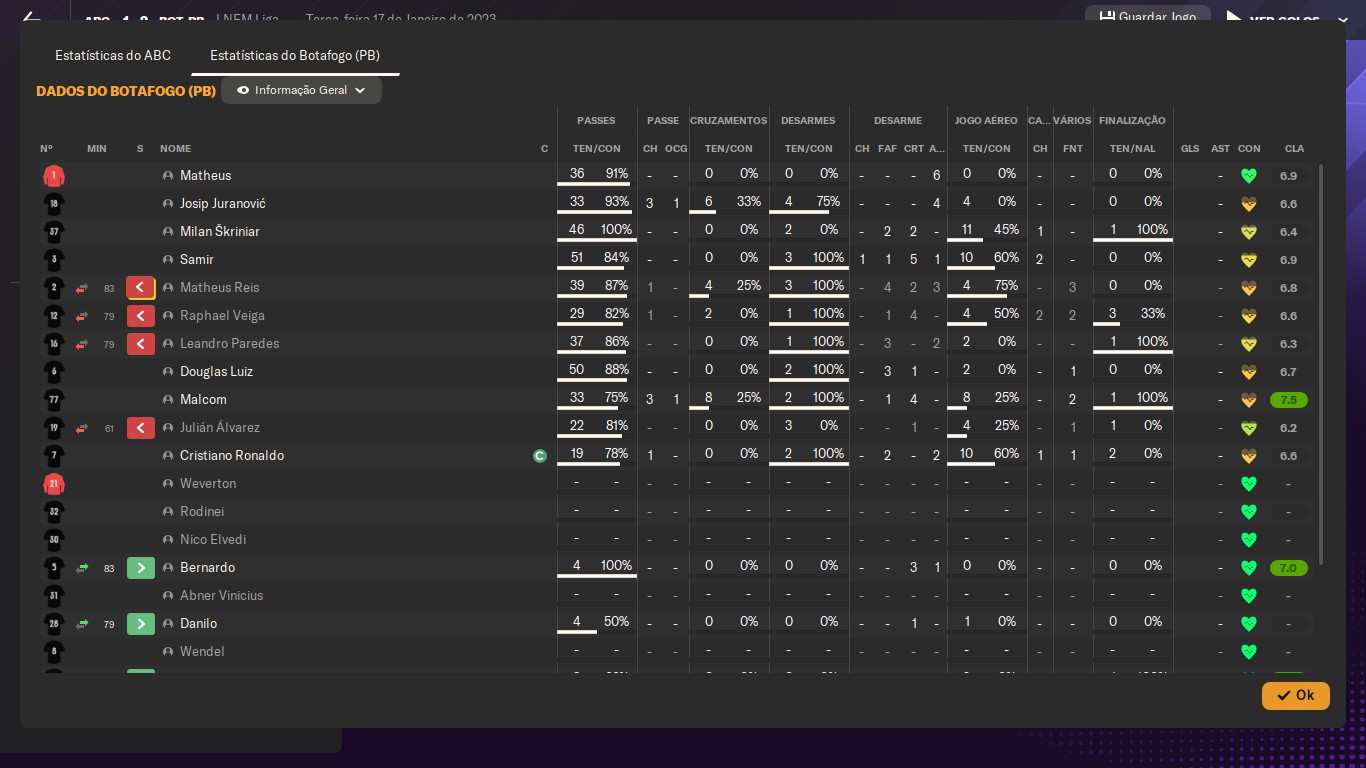Click red substitution swap icon for Matheus Reis
The width and height of the screenshot is (1366, 768).
[x=82, y=288]
